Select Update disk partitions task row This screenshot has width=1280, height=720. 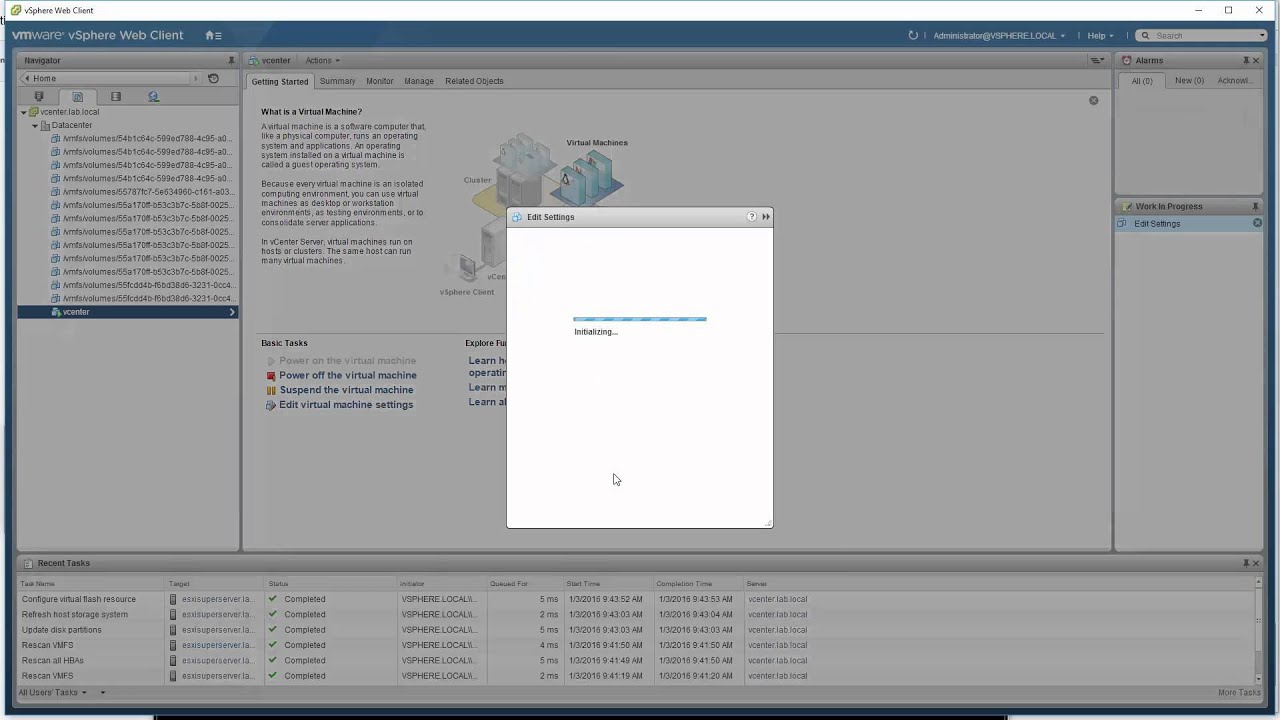636,630
